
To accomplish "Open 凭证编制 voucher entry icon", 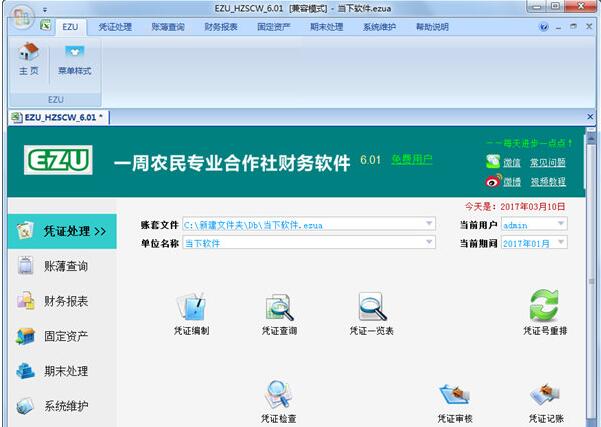I will click(x=191, y=314).
